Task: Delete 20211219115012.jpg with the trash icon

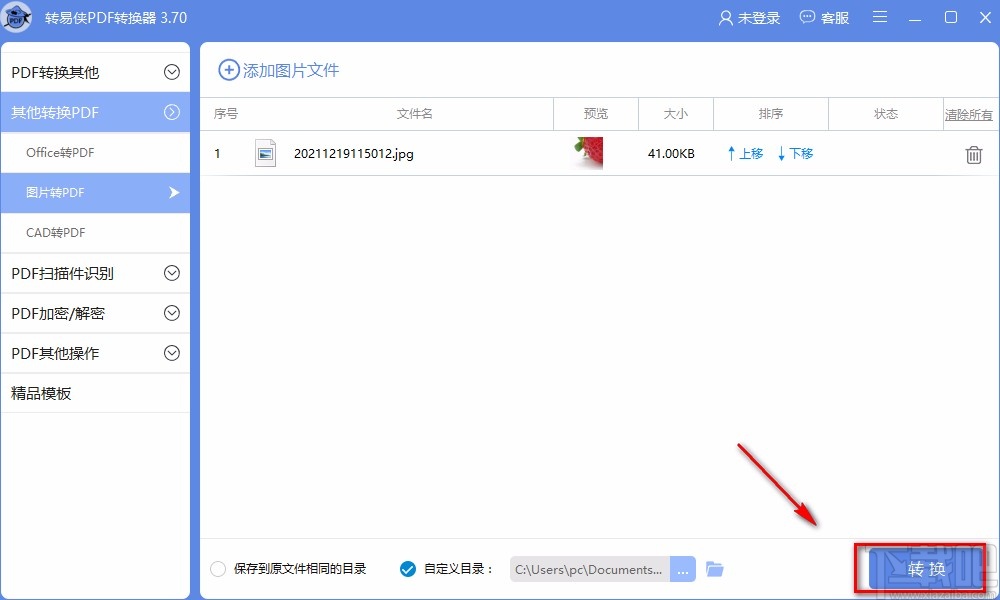Action: click(972, 154)
